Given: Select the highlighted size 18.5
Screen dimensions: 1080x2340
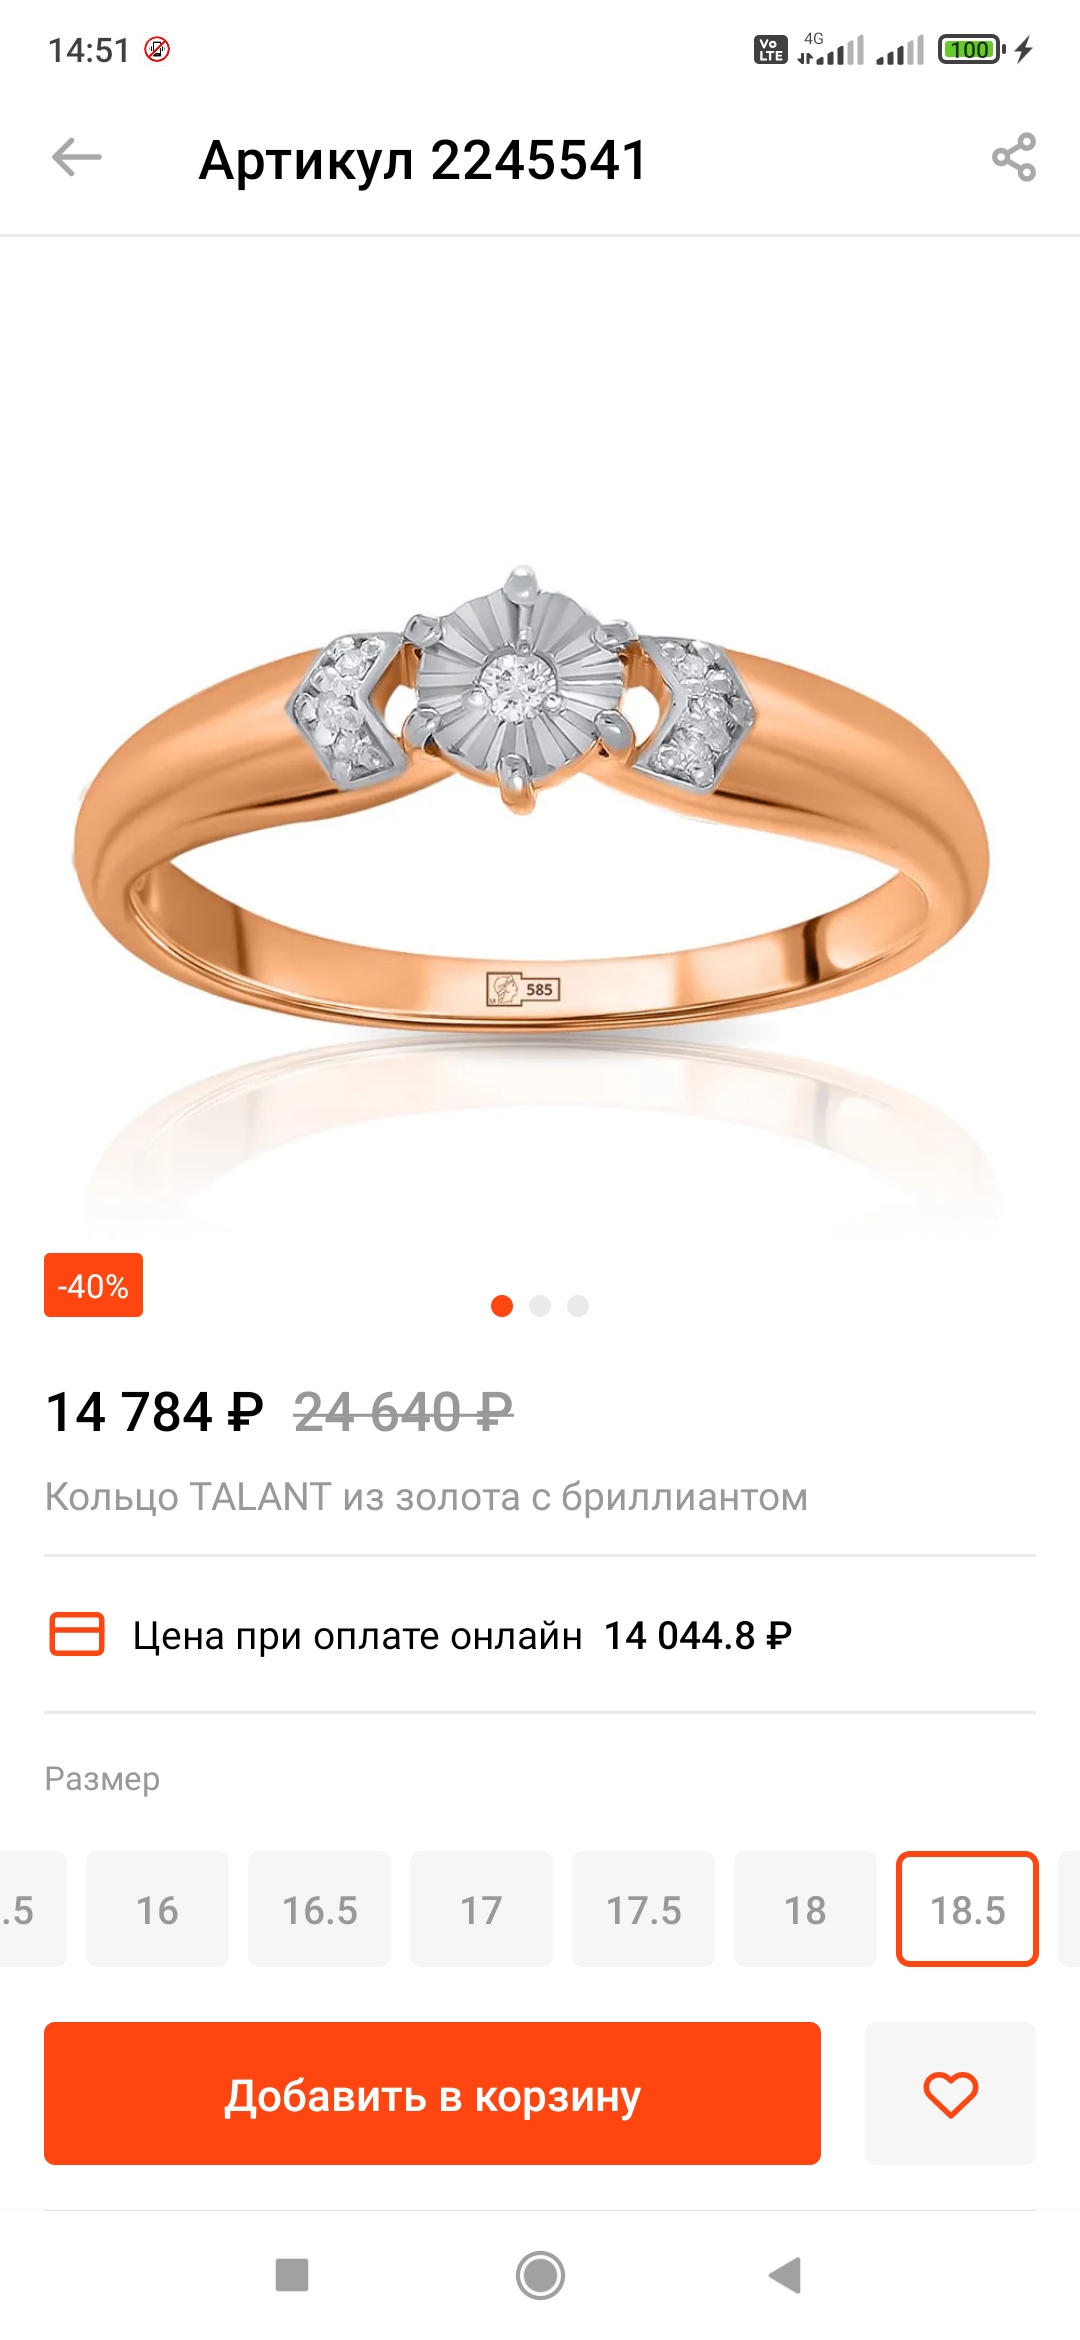Looking at the screenshot, I should point(967,1909).
